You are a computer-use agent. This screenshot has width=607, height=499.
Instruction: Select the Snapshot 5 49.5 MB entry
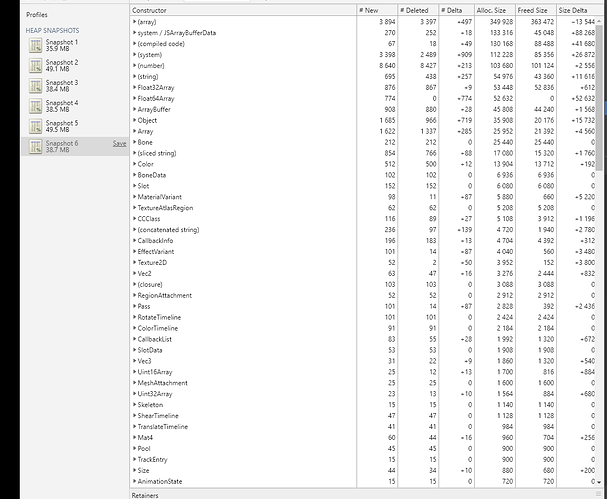coord(75,126)
